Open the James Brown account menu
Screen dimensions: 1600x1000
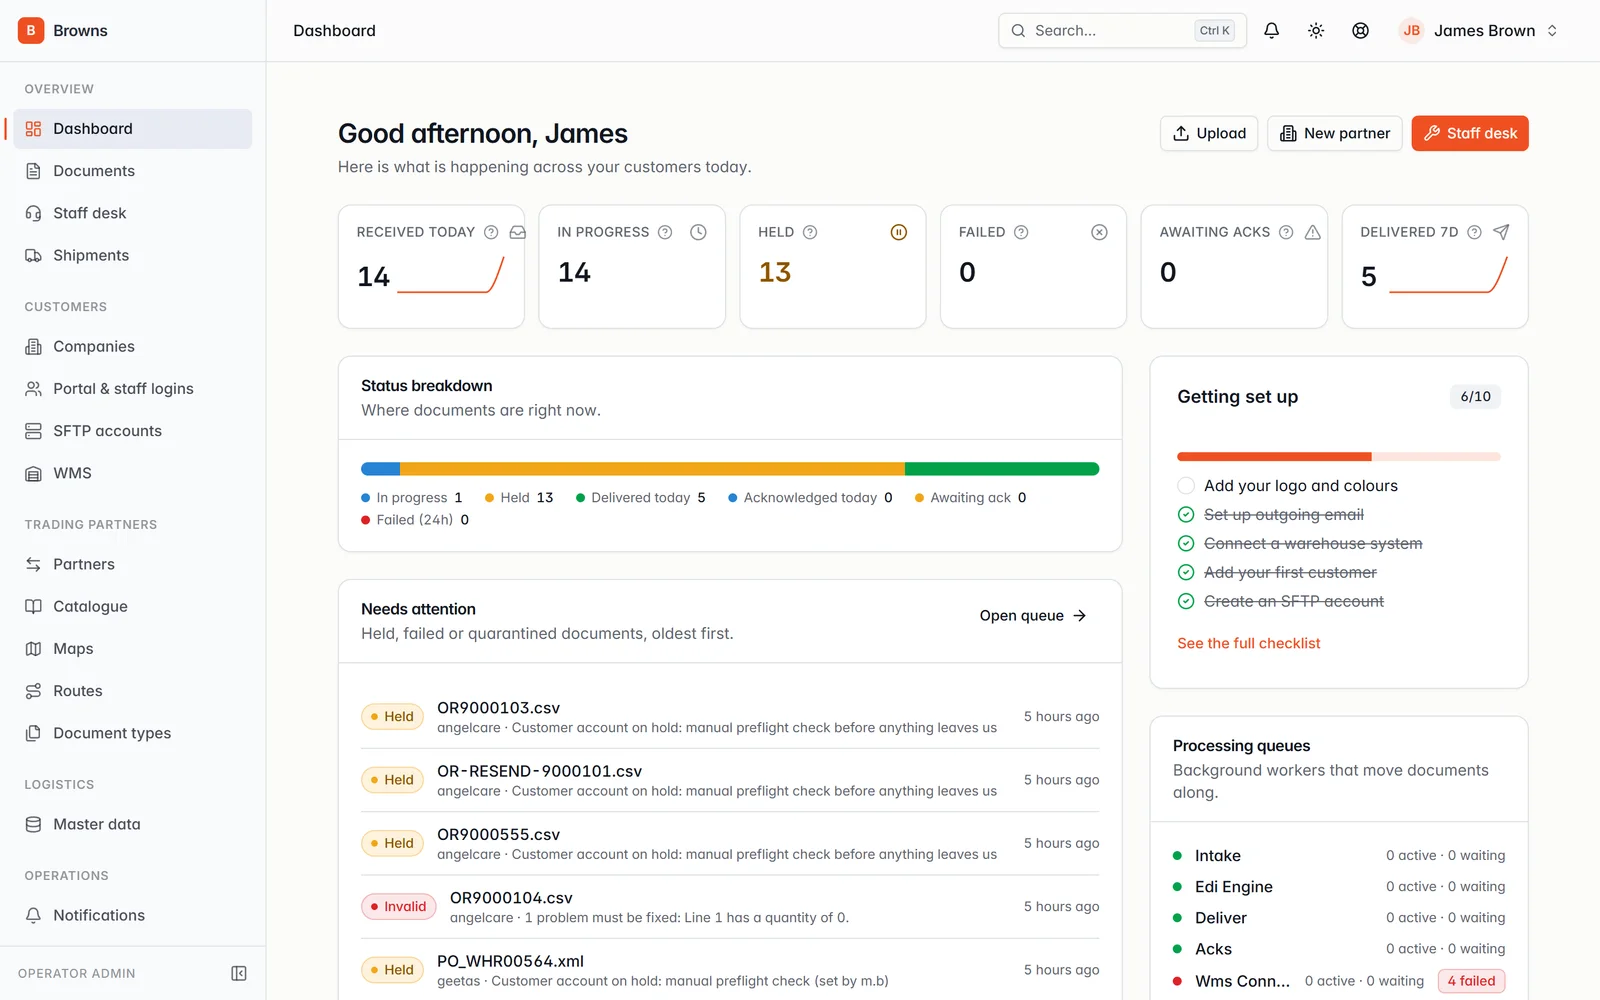[1479, 31]
